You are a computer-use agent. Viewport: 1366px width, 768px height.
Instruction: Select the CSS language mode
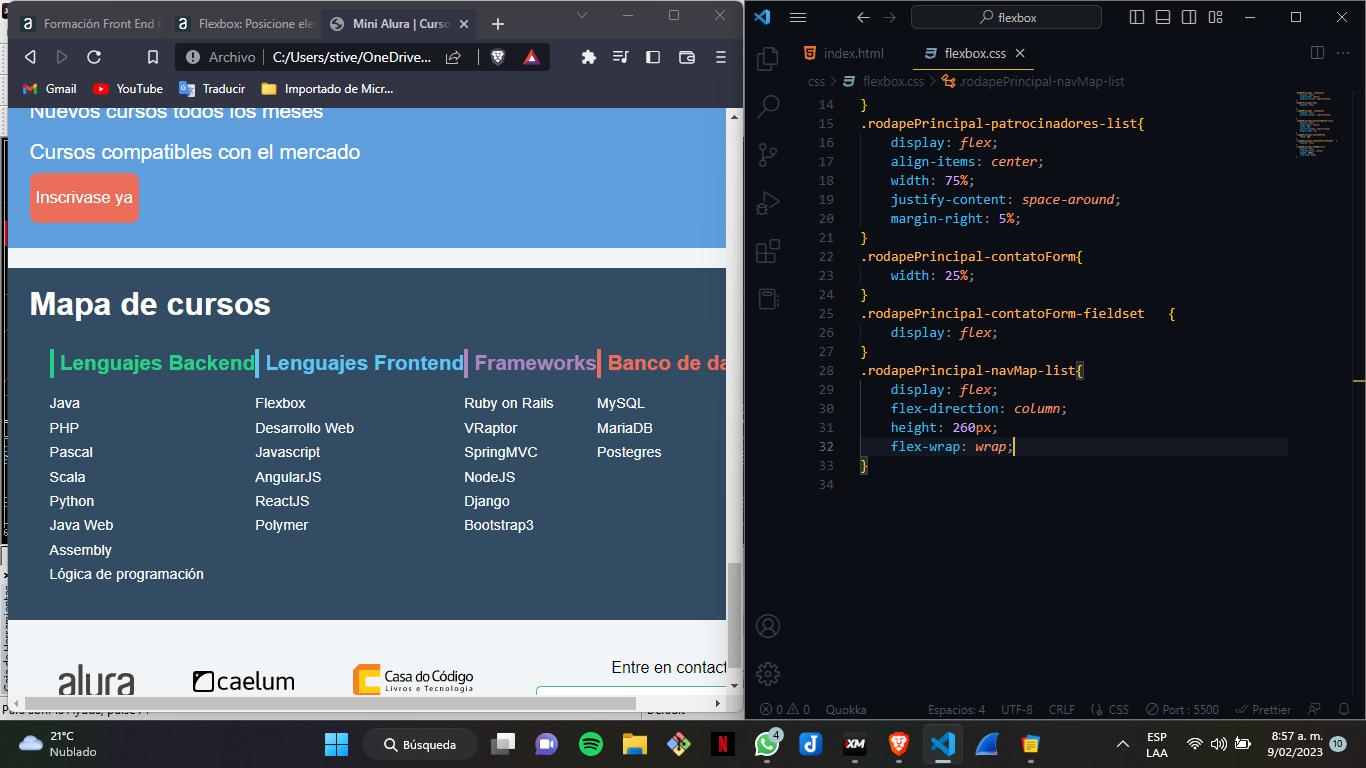(x=1110, y=709)
